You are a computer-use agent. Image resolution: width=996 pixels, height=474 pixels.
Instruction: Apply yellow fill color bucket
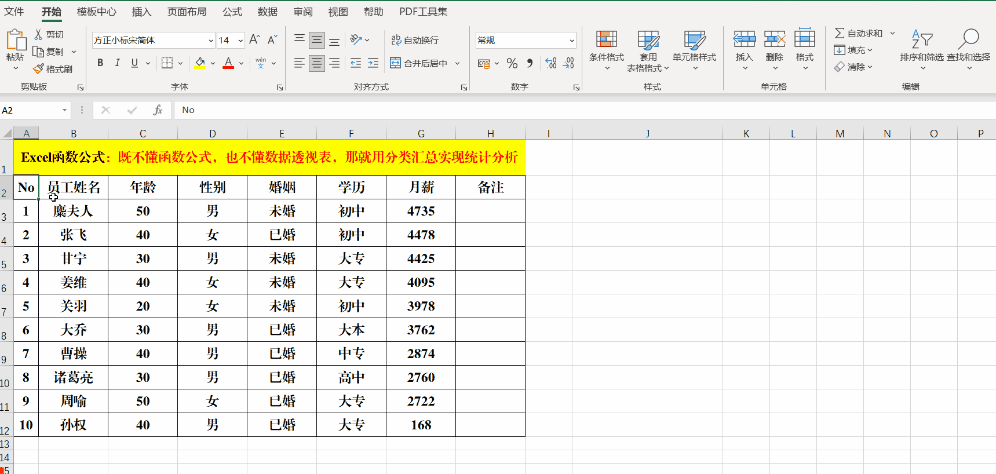click(200, 63)
